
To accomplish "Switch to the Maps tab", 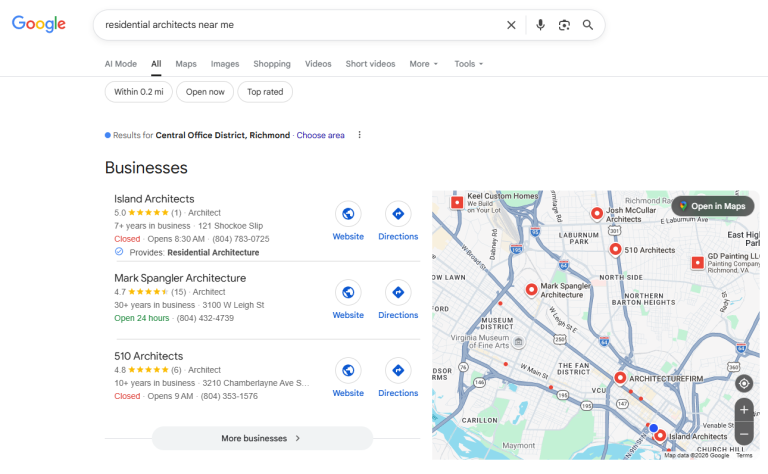I will 186,64.
